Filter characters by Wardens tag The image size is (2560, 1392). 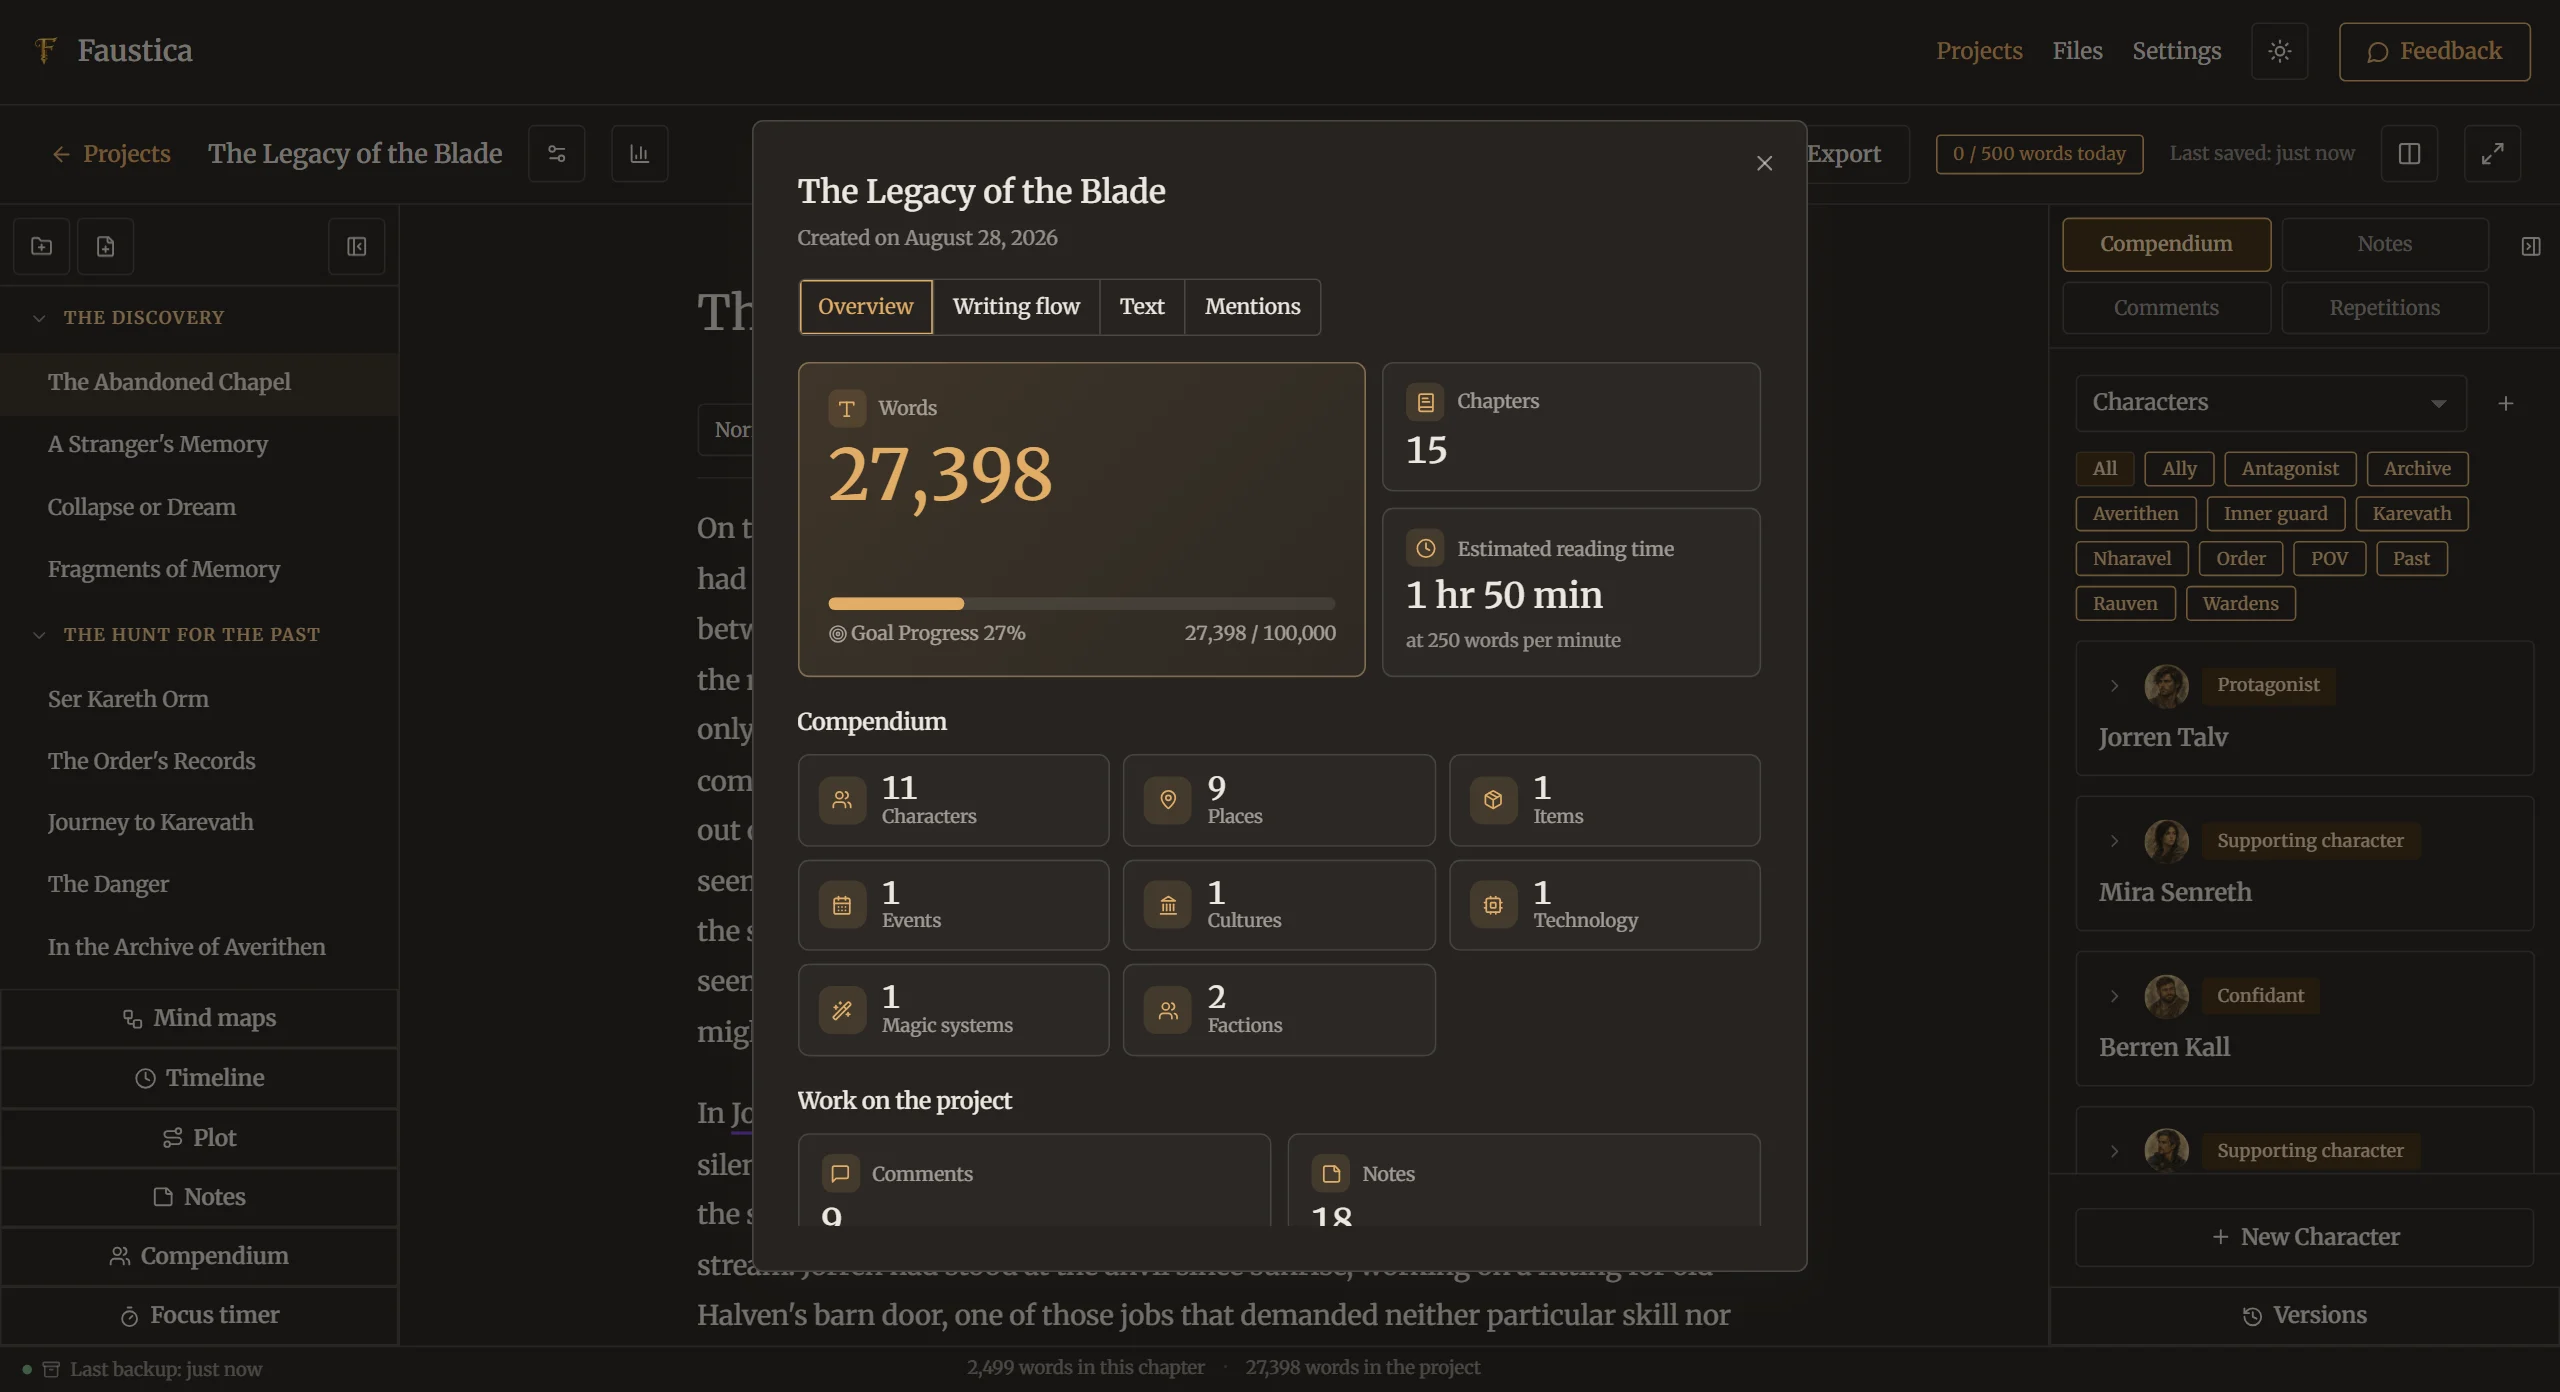[2240, 603]
